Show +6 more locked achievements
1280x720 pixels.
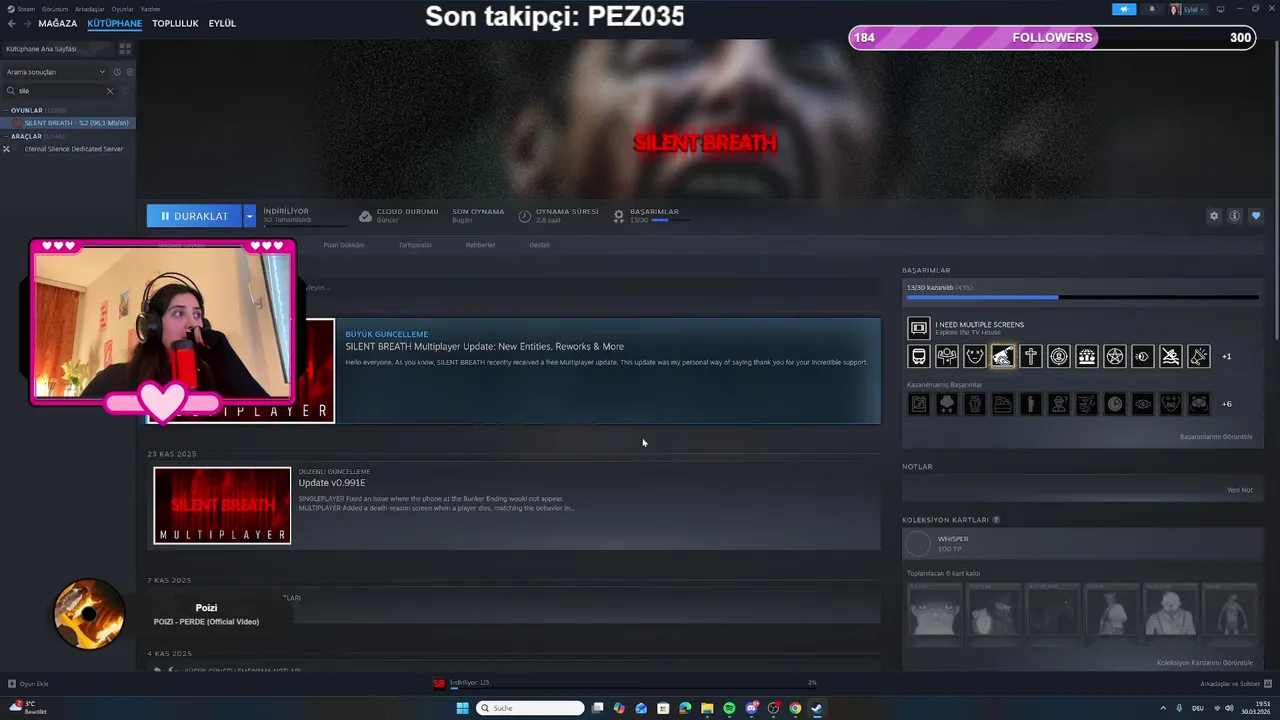pyautogui.click(x=1227, y=404)
